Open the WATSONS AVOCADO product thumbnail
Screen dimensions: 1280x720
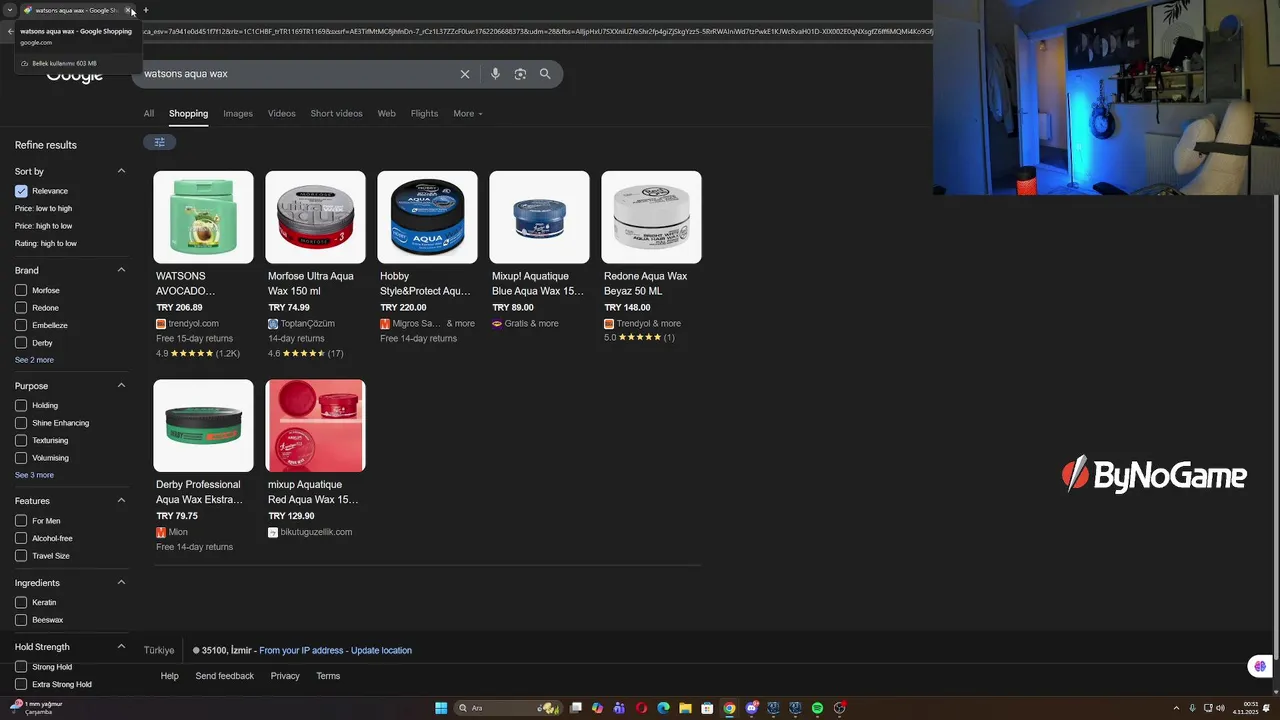click(203, 217)
